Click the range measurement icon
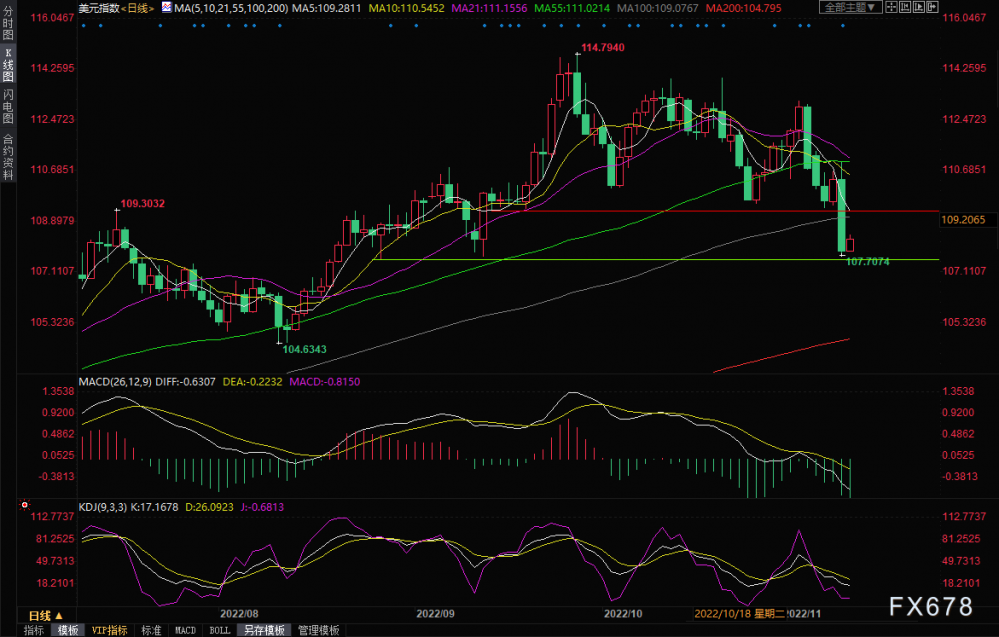 (x=905, y=8)
